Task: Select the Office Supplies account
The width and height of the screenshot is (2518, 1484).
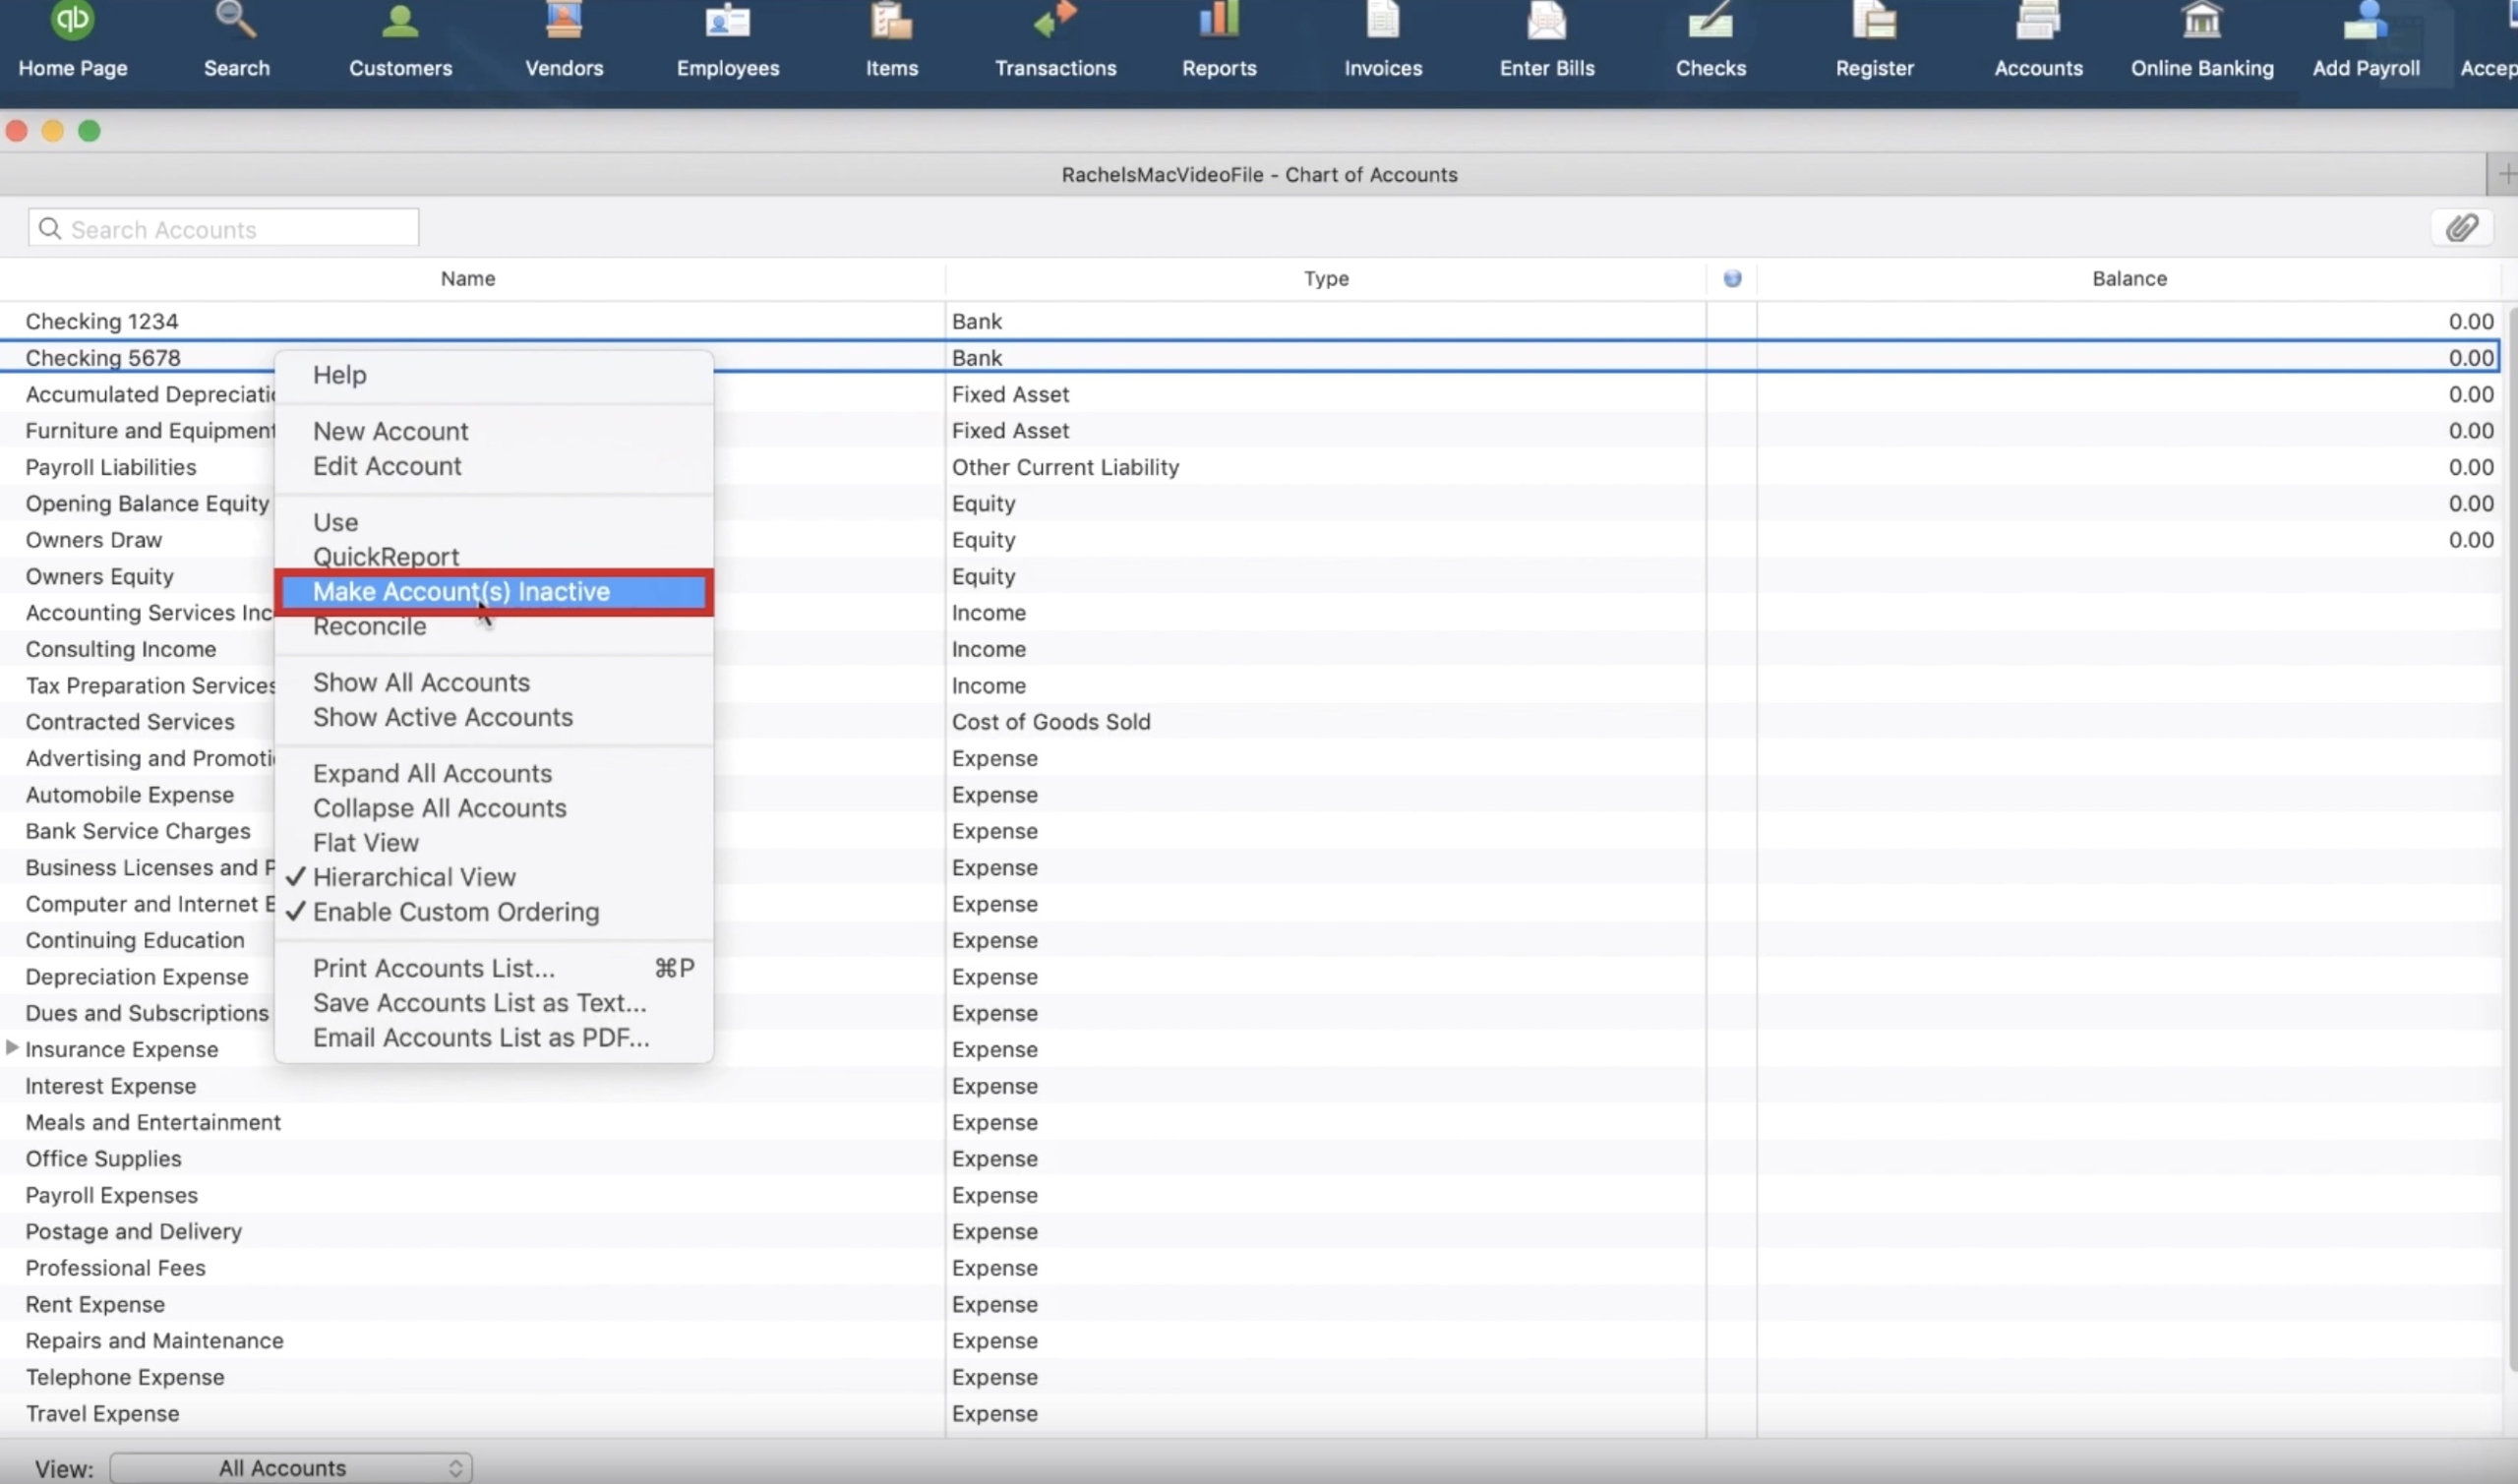Action: point(1250,1159)
